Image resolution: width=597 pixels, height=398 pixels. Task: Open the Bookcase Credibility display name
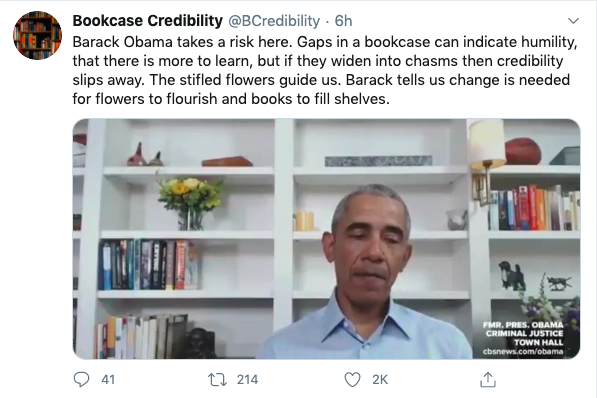pos(148,21)
